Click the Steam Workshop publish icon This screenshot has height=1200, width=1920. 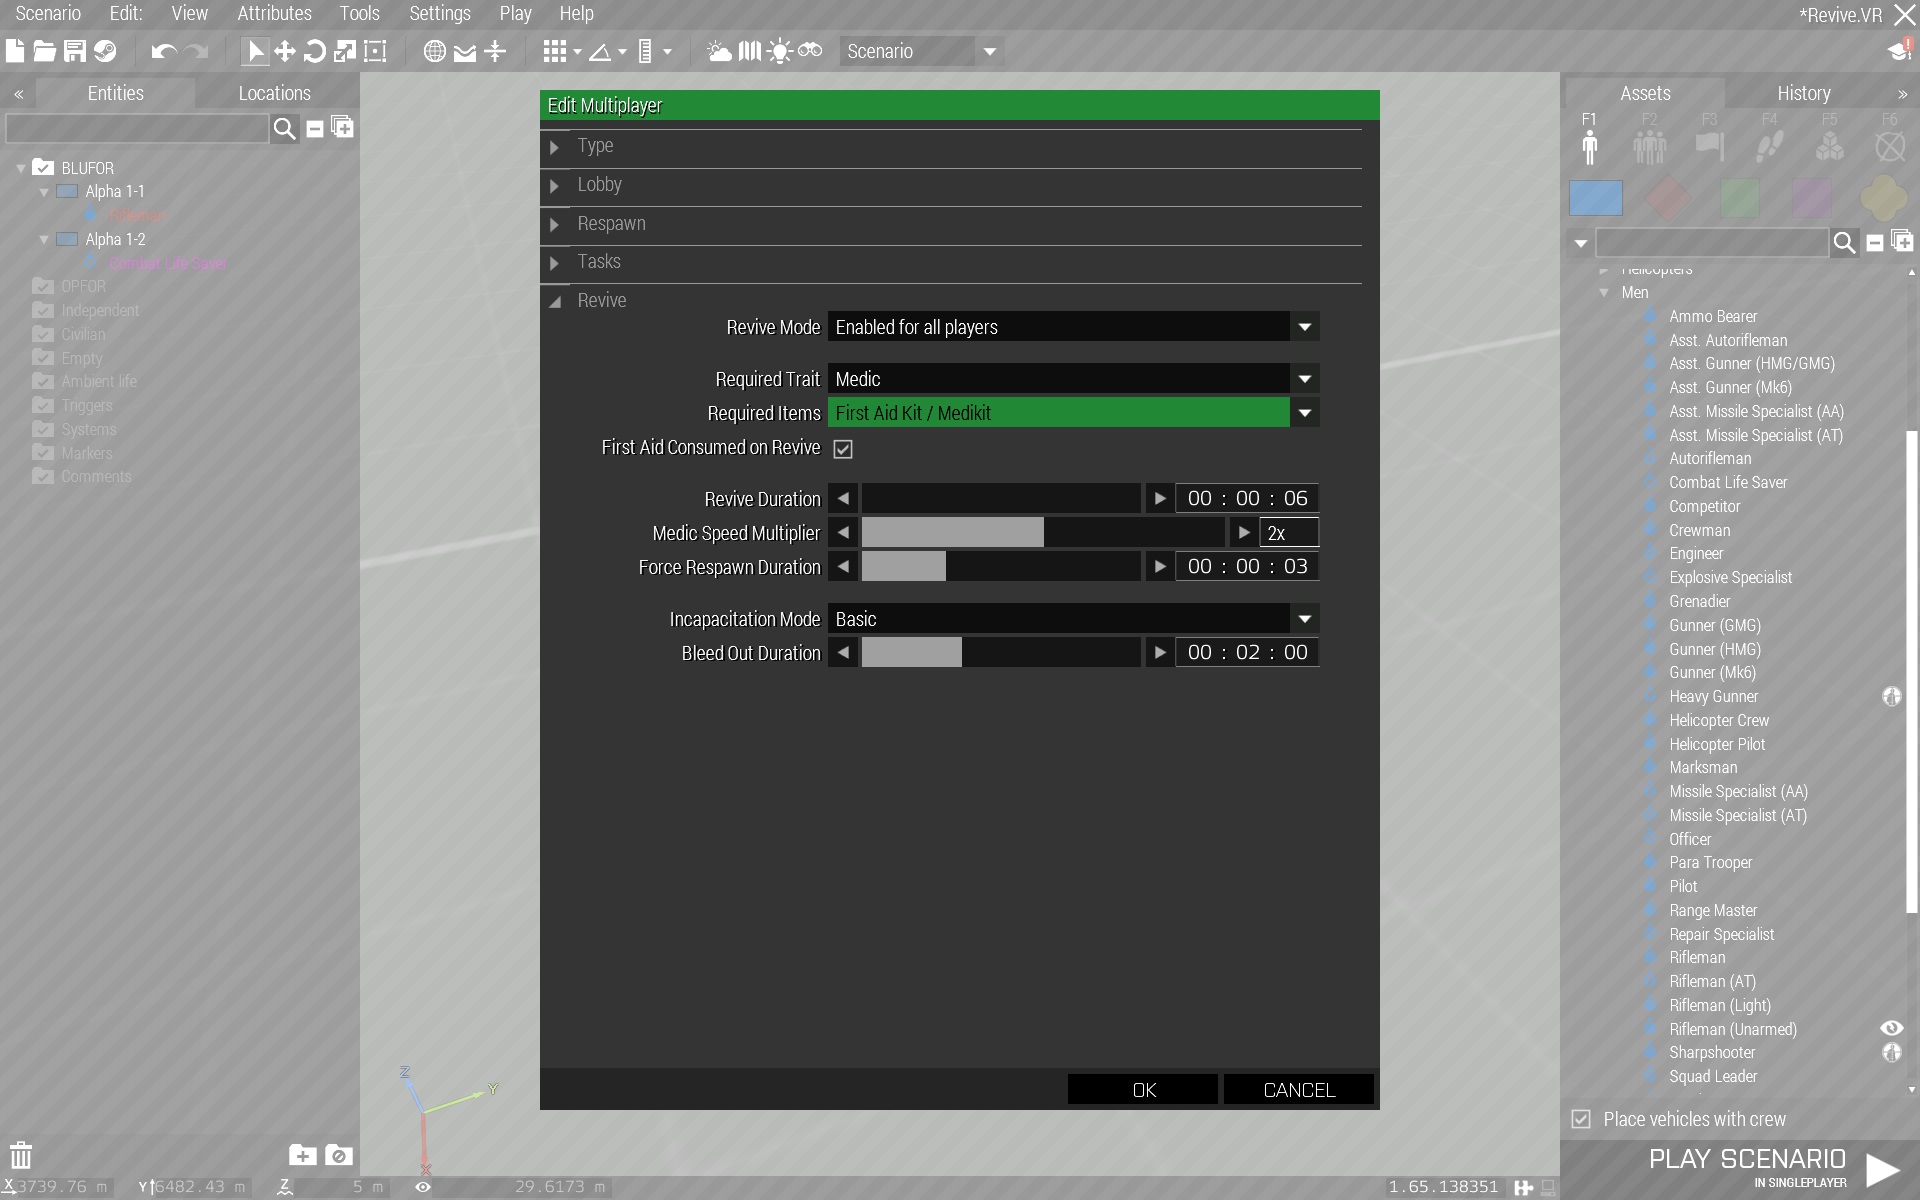click(105, 51)
